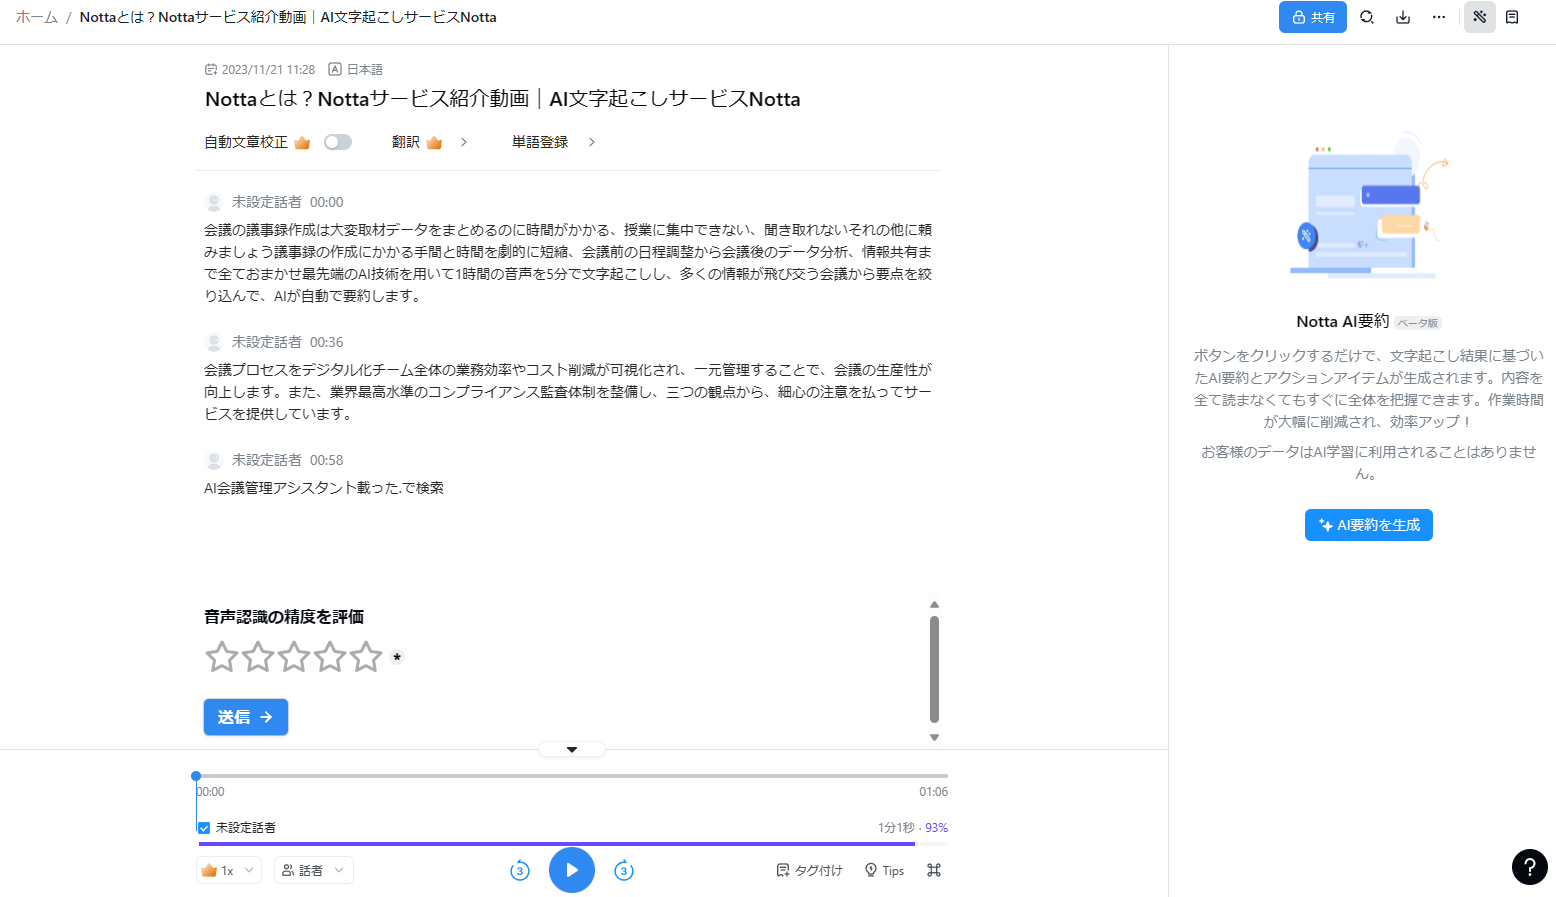
Task: Open the 話者 speaker dropdown
Action: (x=314, y=870)
